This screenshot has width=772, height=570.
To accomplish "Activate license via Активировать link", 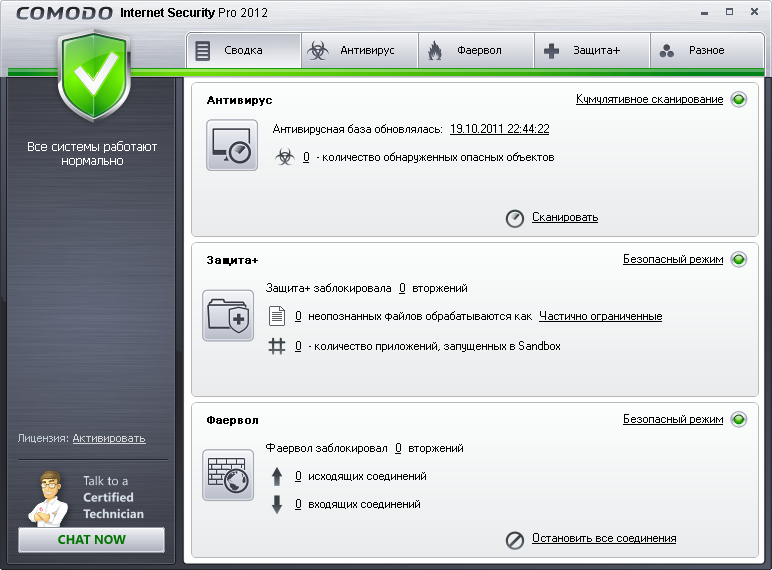I will 109,438.
